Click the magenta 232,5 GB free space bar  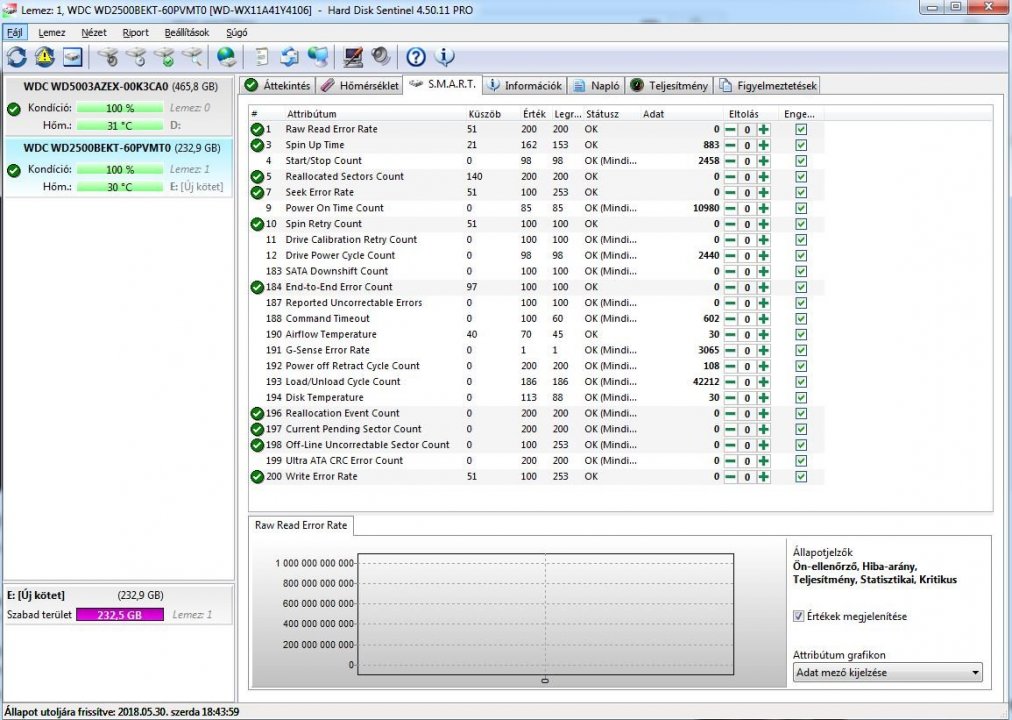click(120, 615)
